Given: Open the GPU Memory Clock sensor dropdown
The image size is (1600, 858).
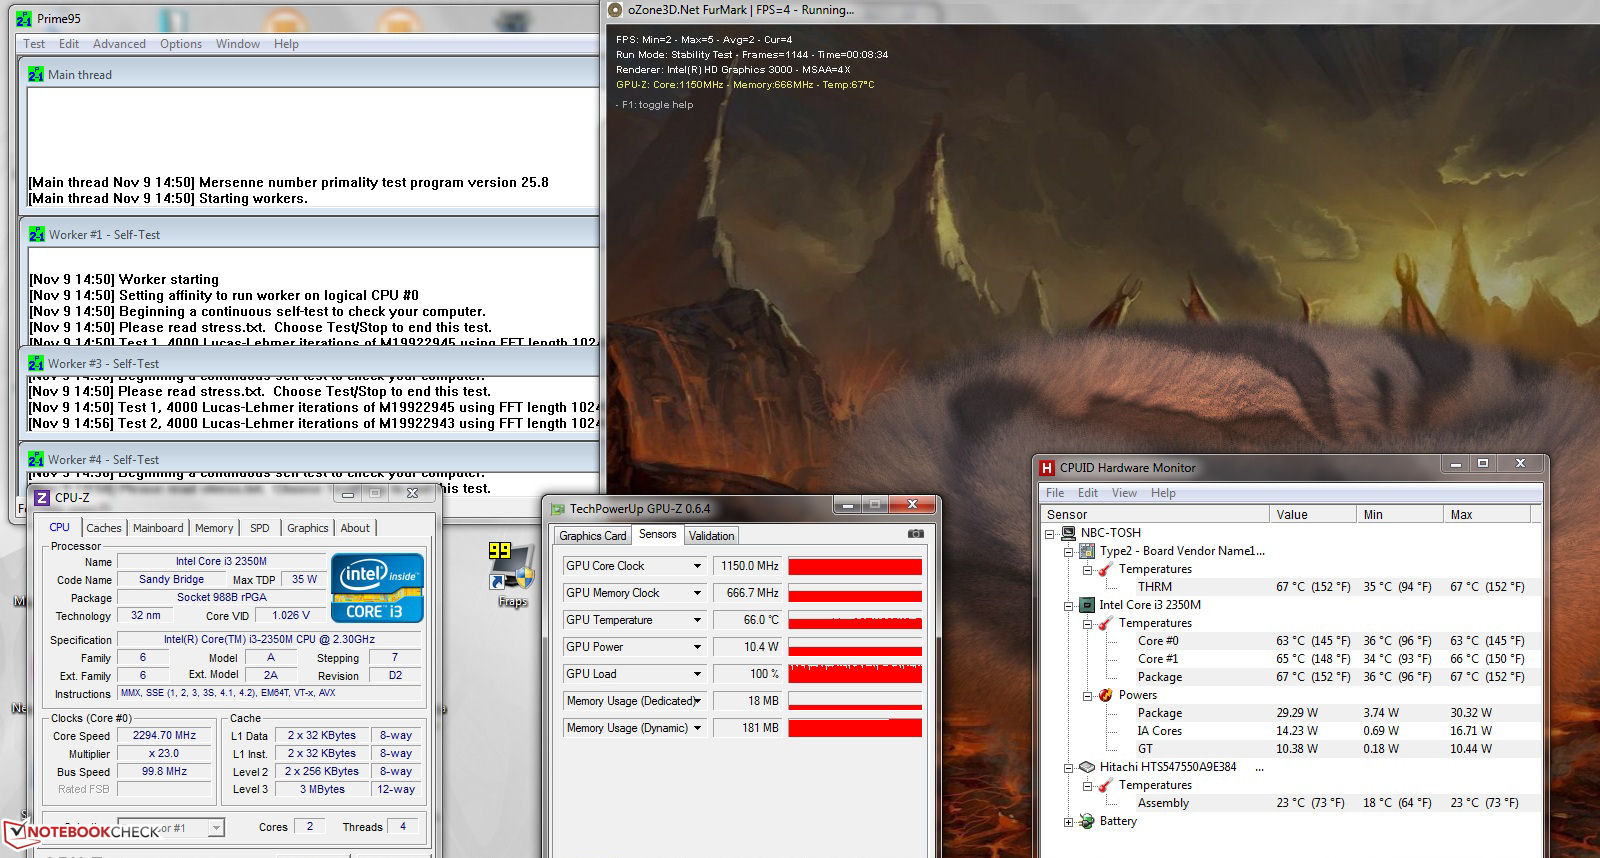Looking at the screenshot, I should pos(698,593).
